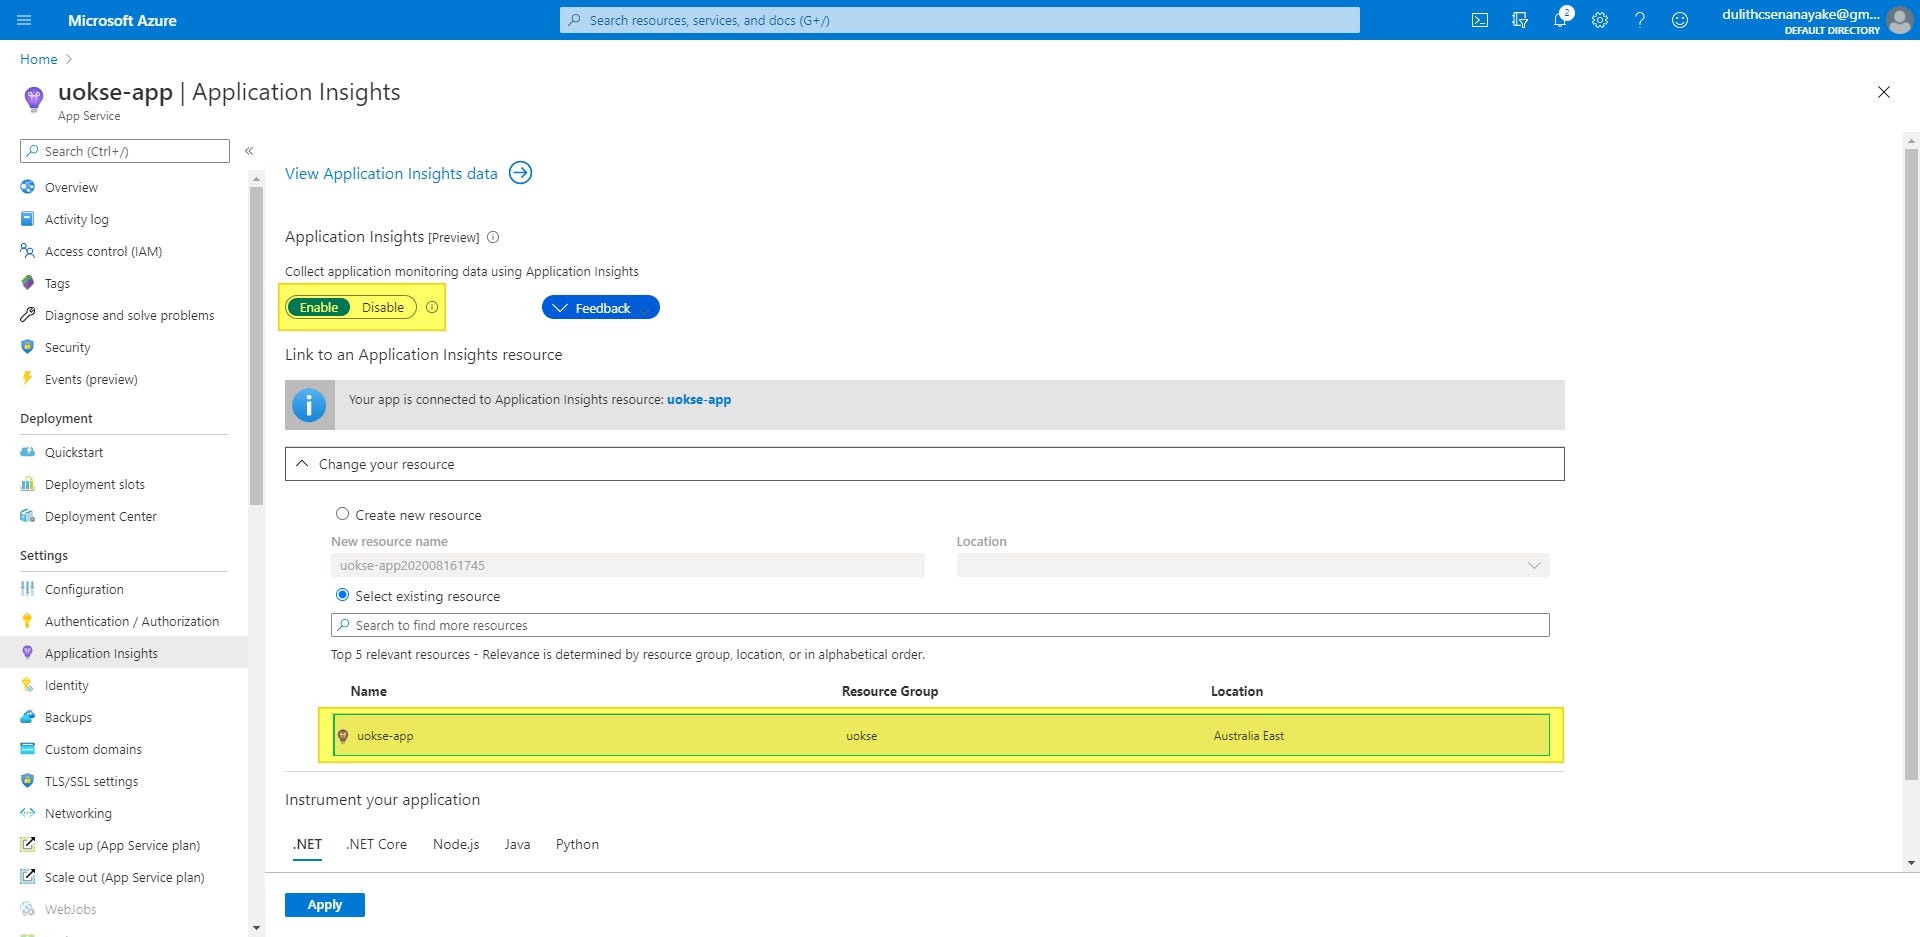Click the global search resources field
Image resolution: width=1920 pixels, height=937 pixels.
pyautogui.click(x=960, y=20)
